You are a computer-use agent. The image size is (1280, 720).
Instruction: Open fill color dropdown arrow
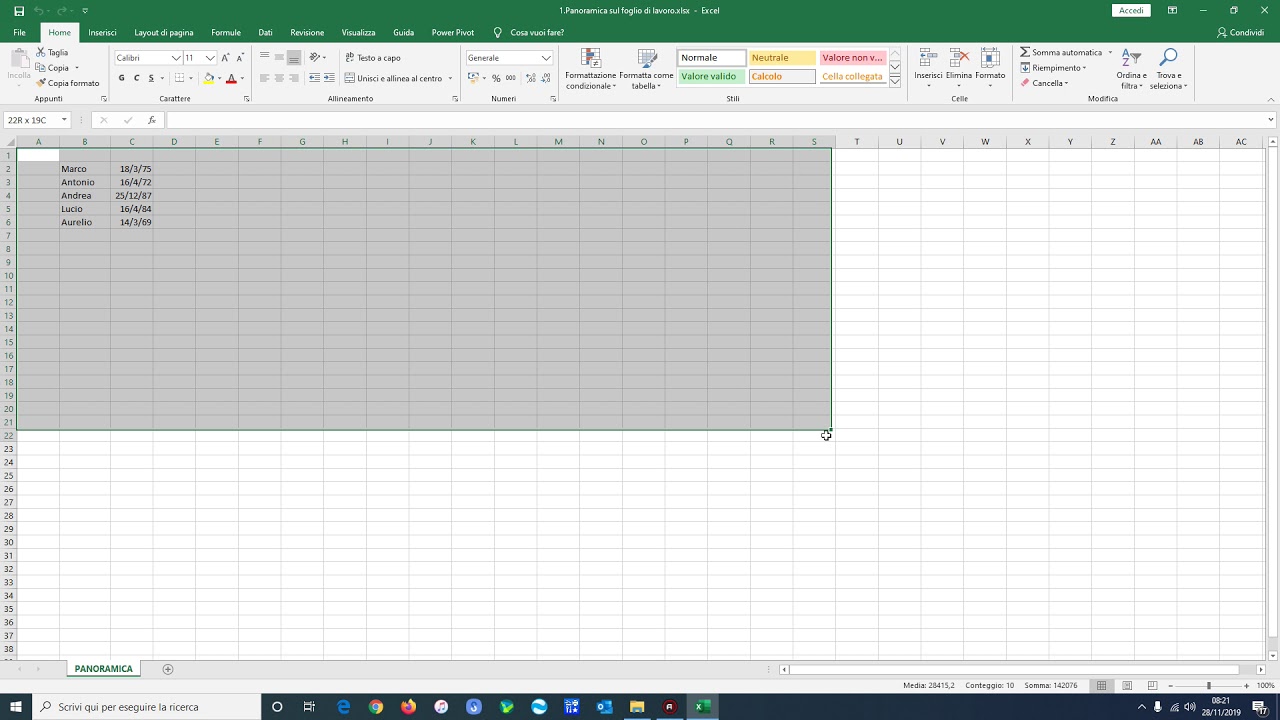coord(220,78)
